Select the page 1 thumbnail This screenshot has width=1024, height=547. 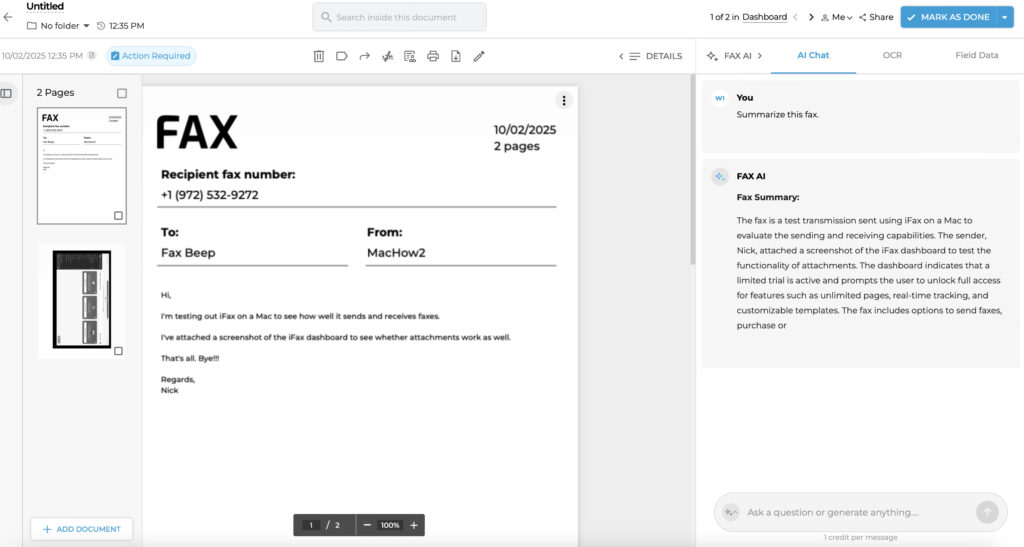point(82,166)
